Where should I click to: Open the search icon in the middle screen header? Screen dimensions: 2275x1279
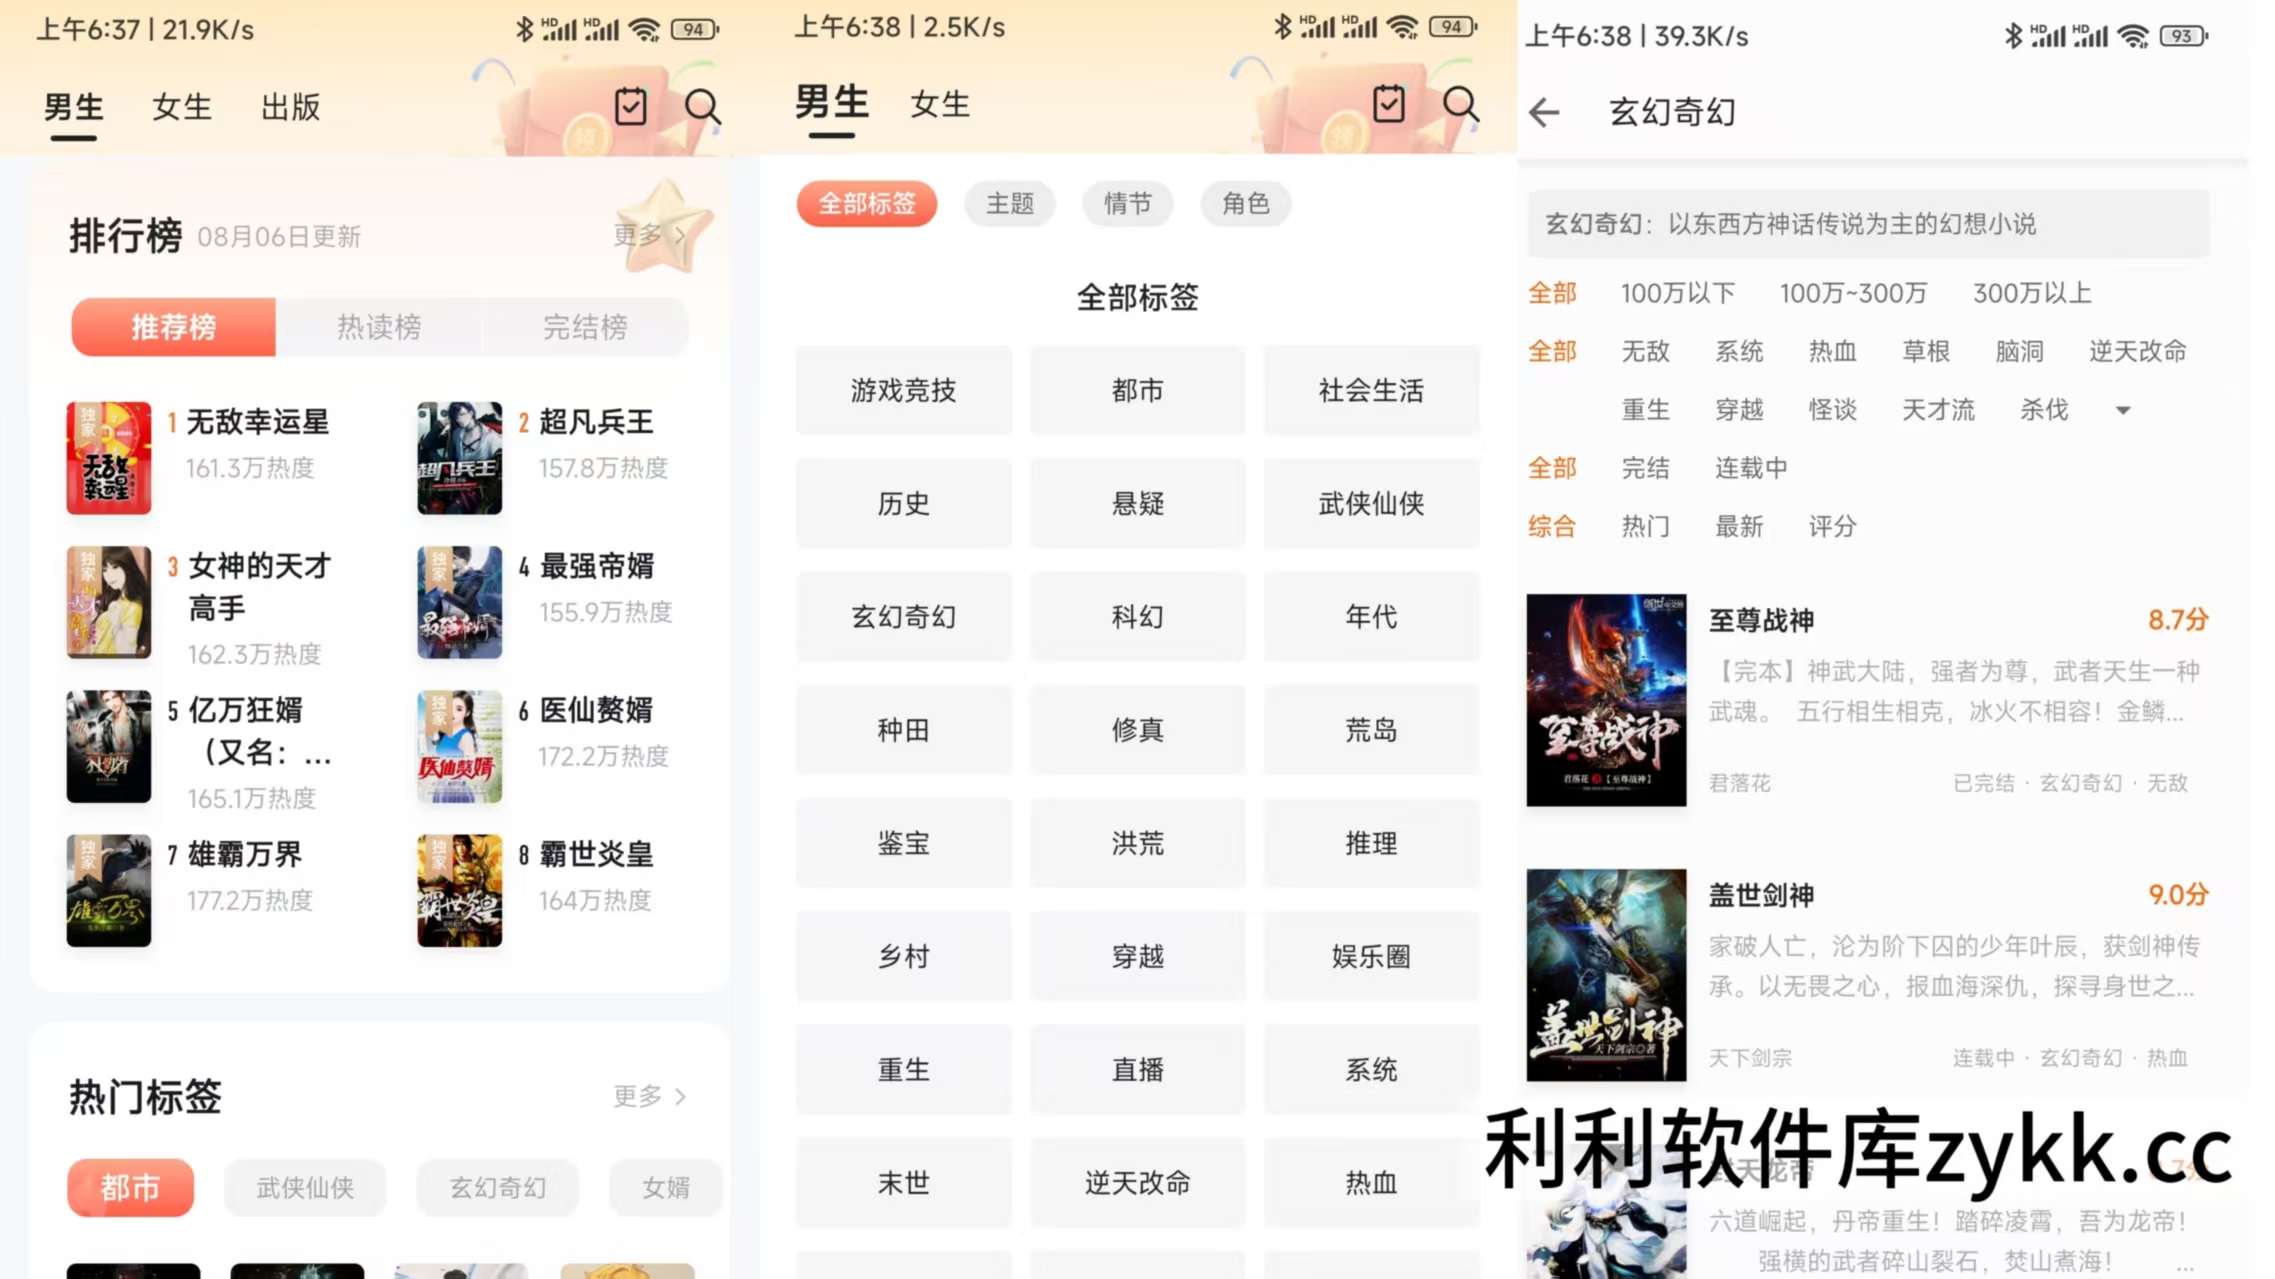coord(1460,104)
